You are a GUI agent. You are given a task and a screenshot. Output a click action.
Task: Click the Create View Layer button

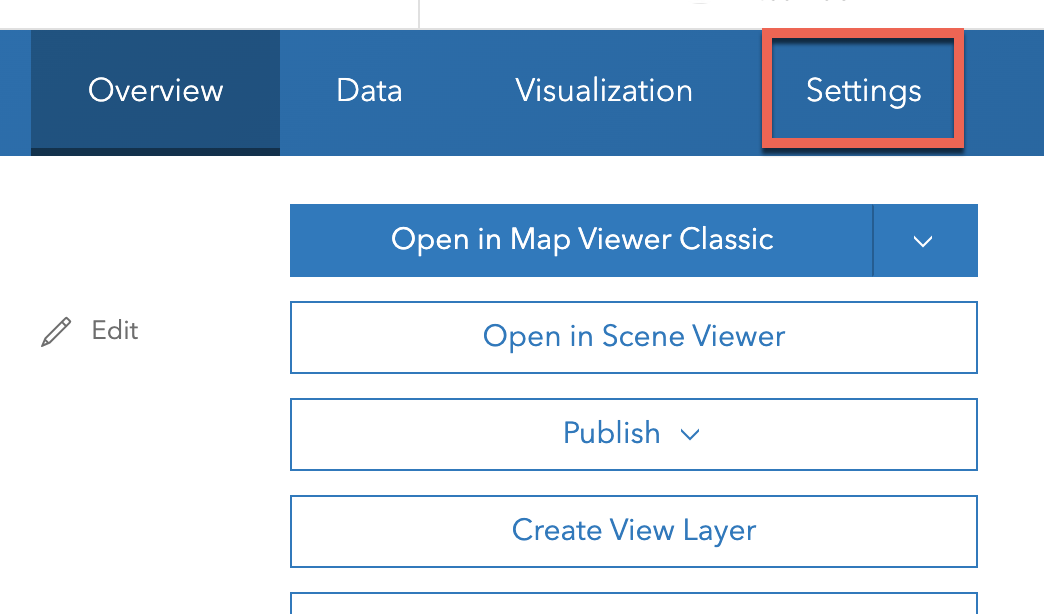click(633, 530)
